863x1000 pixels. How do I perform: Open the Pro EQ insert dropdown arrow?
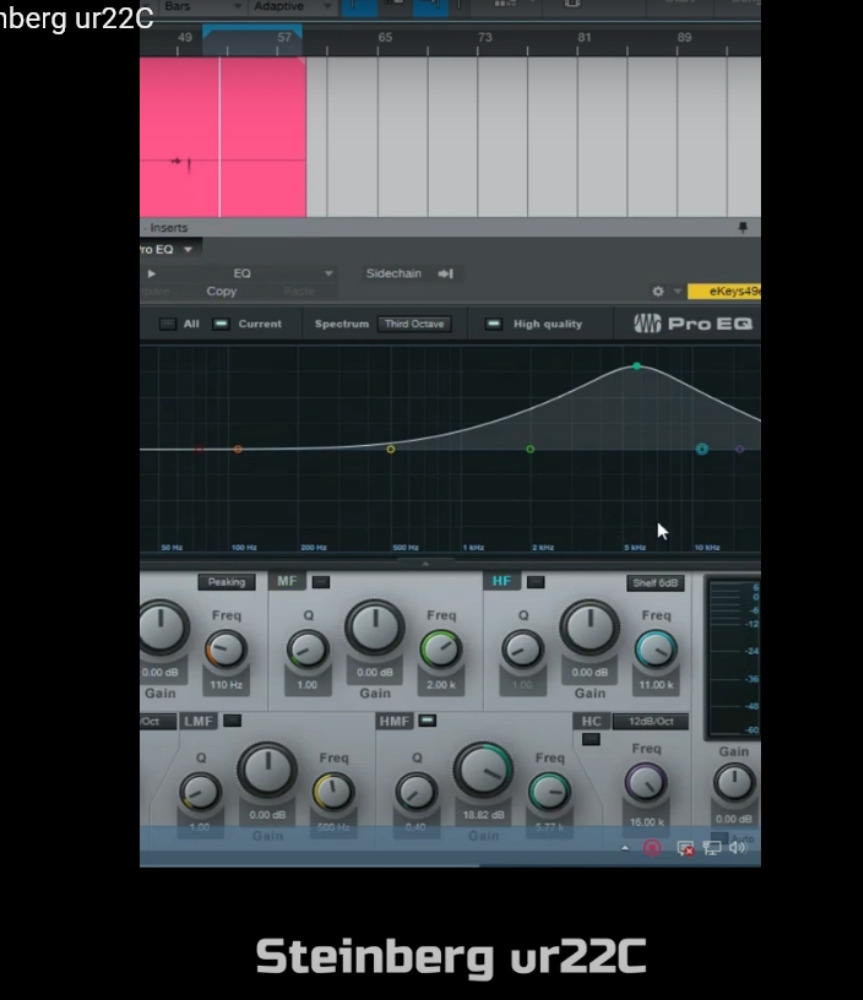tap(188, 249)
